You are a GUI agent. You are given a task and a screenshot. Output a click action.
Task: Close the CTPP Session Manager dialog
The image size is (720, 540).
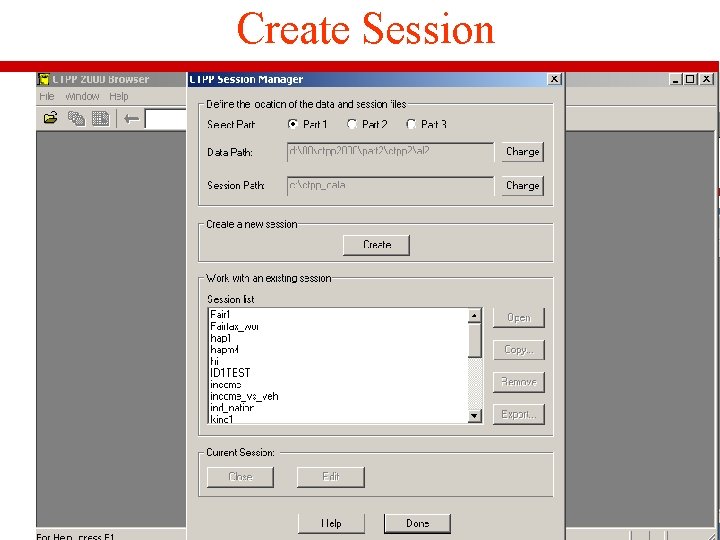click(554, 79)
